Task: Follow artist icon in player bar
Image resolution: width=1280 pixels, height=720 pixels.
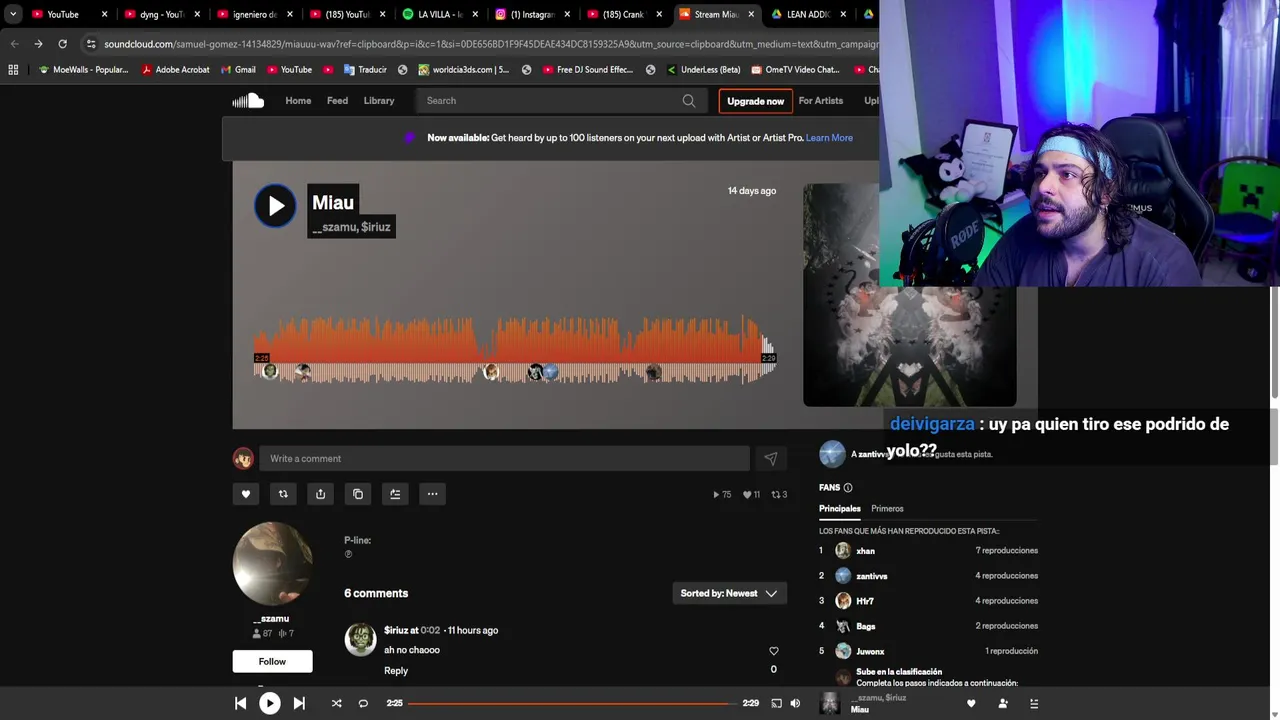Action: [1003, 703]
